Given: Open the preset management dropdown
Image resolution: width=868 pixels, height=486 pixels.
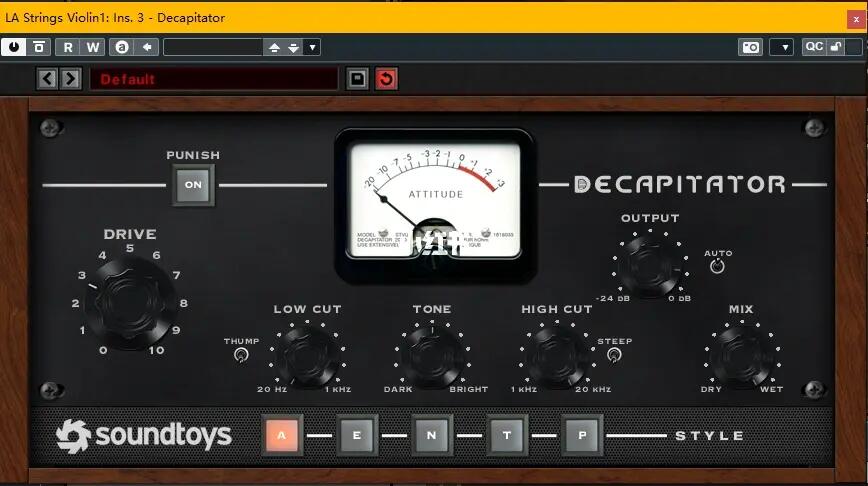Looking at the screenshot, I should 312,48.
